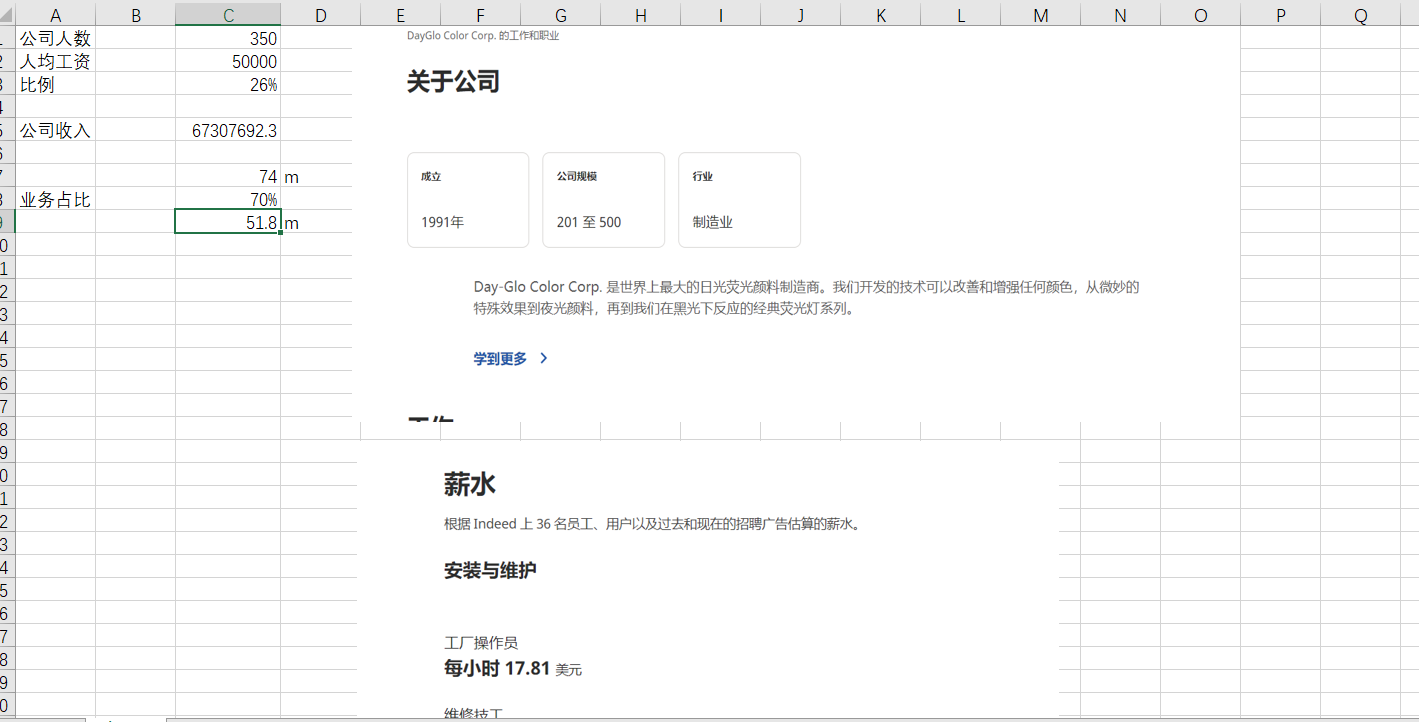Select the m cell next to 74
Image resolution: width=1419 pixels, height=722 pixels.
pos(316,176)
